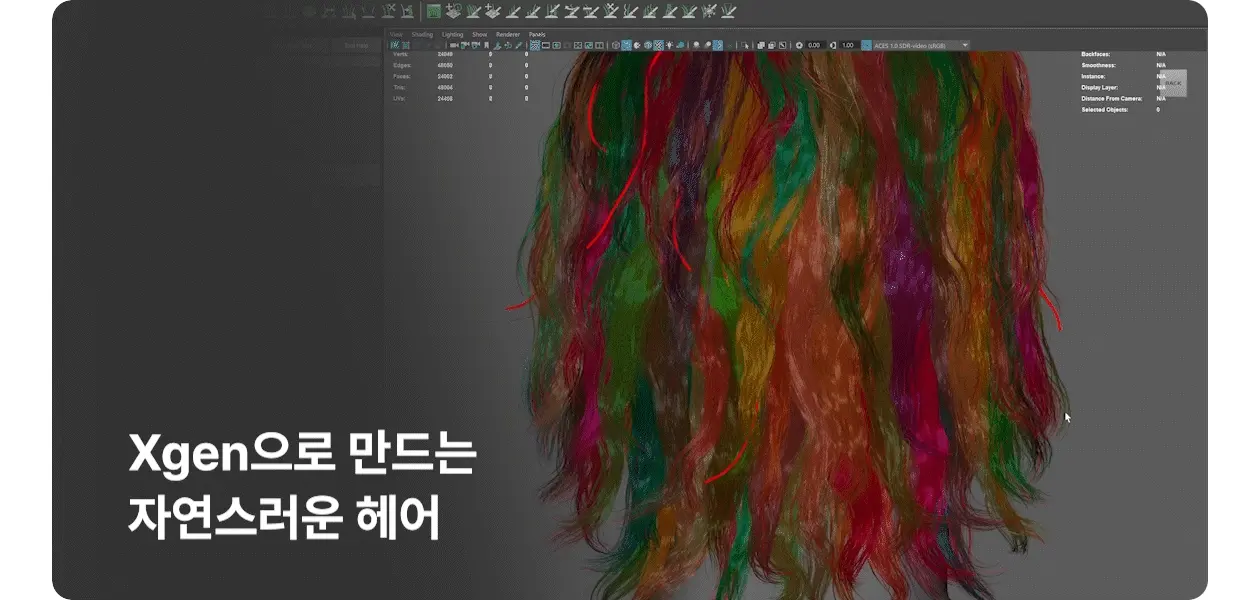This screenshot has height=600, width=1260.
Task: Click the gamma icon beside the 1.00 field
Action: [x=833, y=46]
